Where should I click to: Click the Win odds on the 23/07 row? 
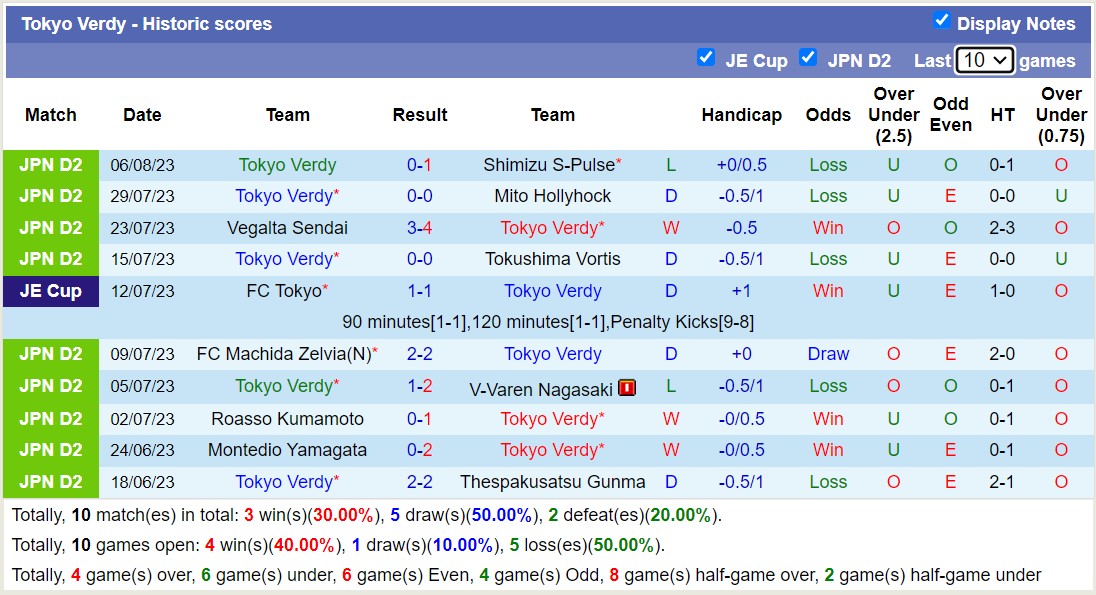pyautogui.click(x=828, y=227)
